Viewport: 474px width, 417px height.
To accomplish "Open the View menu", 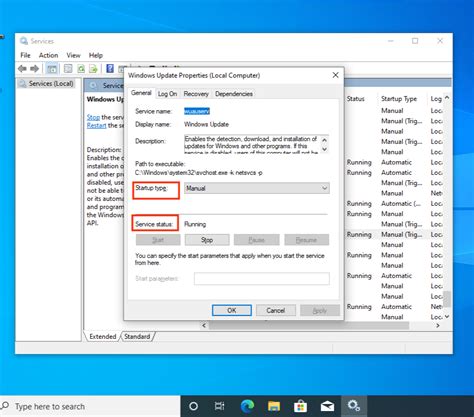I will click(x=73, y=55).
